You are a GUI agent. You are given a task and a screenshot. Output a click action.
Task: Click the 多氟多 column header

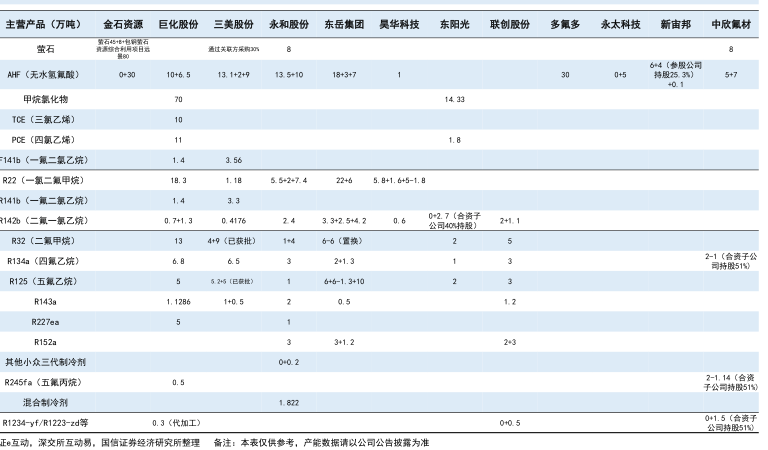(x=565, y=22)
